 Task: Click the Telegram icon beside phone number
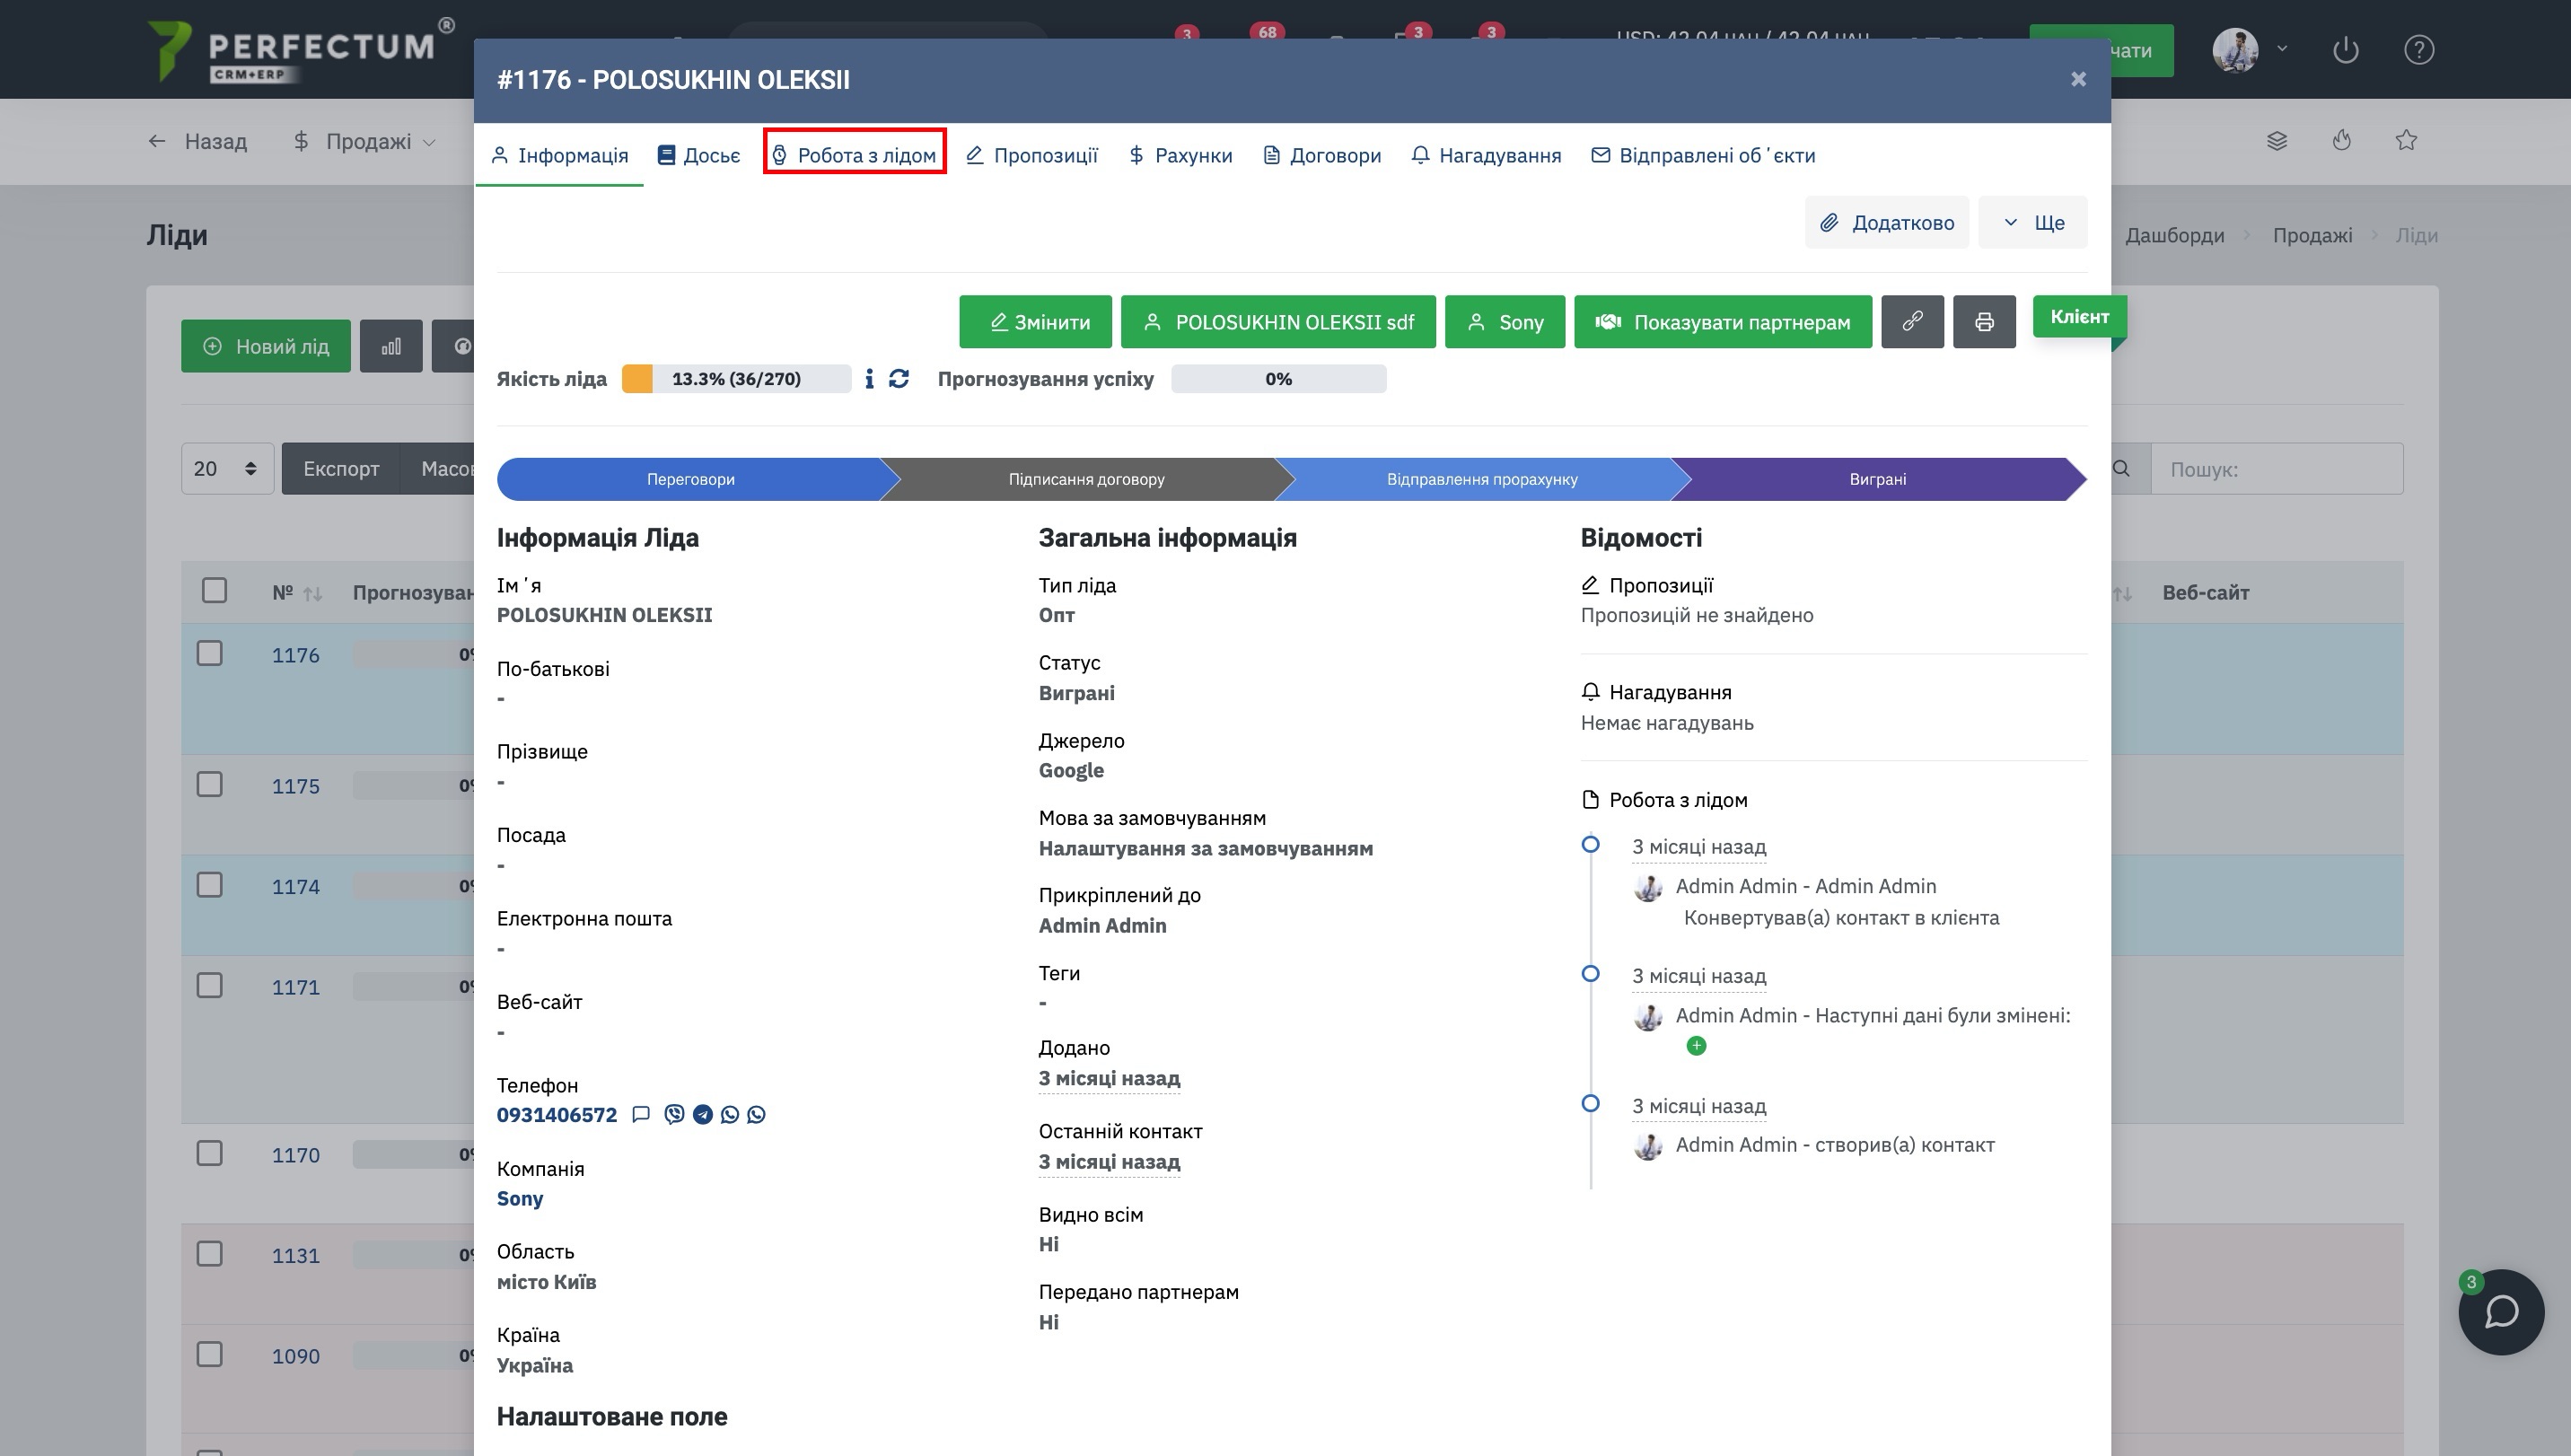click(703, 1114)
